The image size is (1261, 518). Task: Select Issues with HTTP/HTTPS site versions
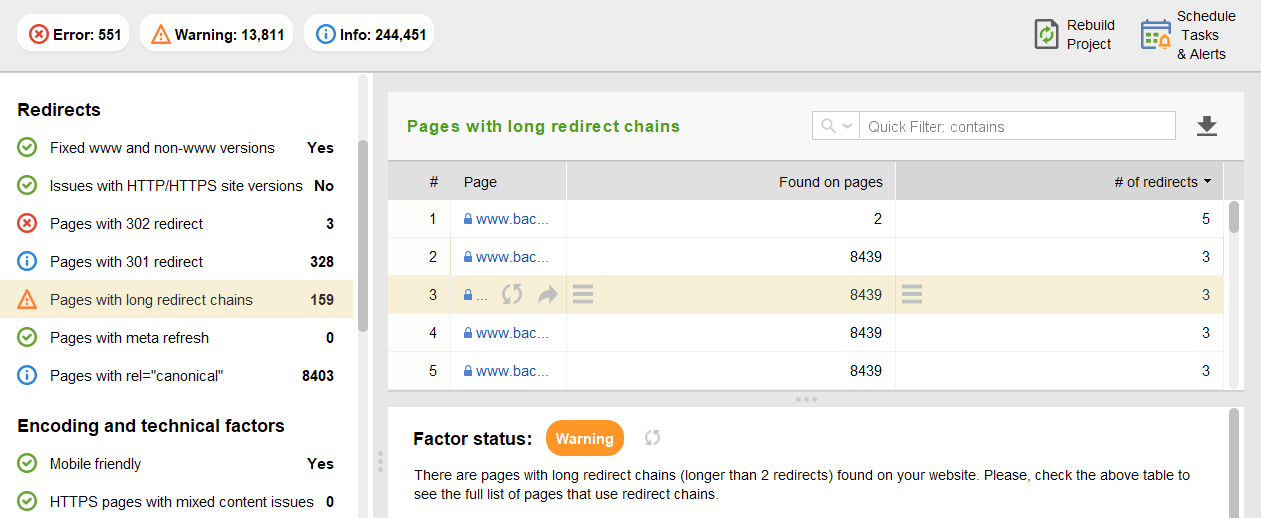[176, 186]
